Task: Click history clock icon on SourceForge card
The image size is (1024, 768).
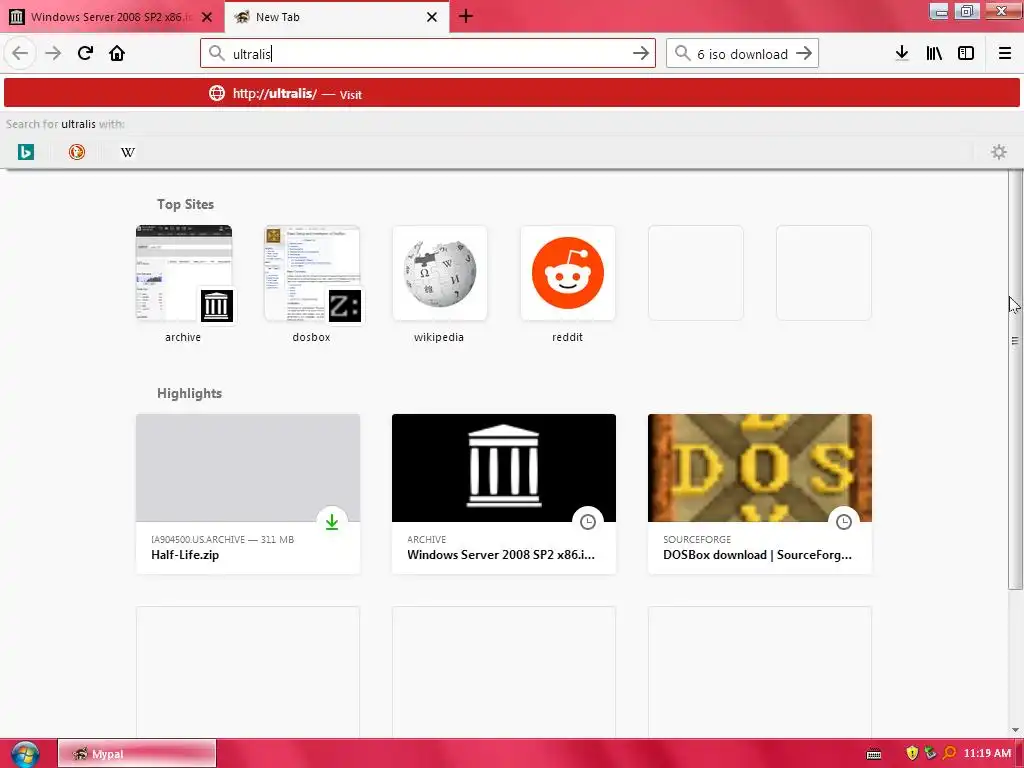Action: (x=844, y=522)
